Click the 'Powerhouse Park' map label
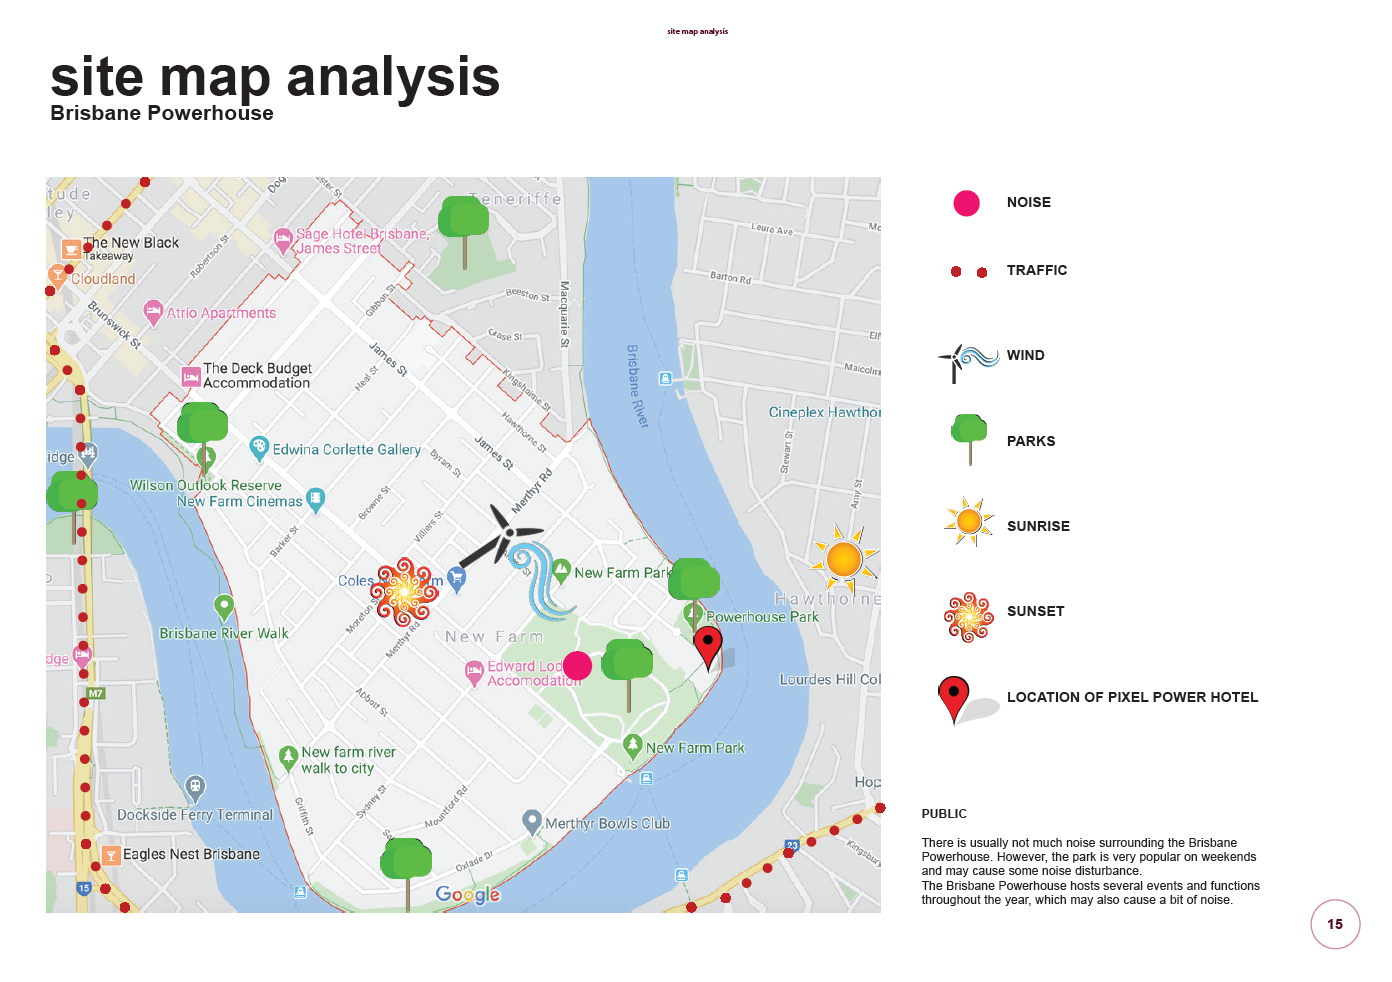1392x982 pixels. (x=762, y=617)
